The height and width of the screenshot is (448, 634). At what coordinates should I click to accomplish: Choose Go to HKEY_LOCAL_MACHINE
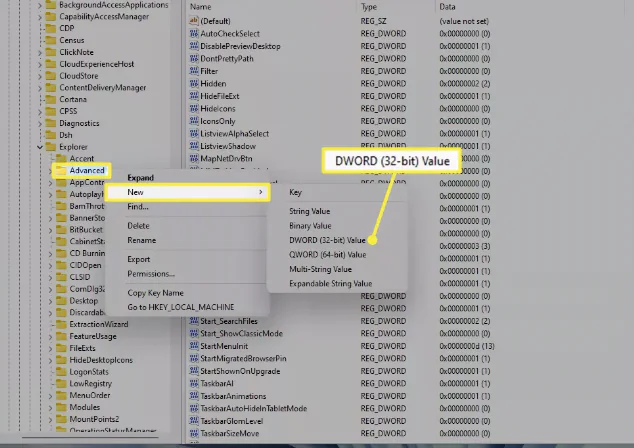click(x=181, y=307)
